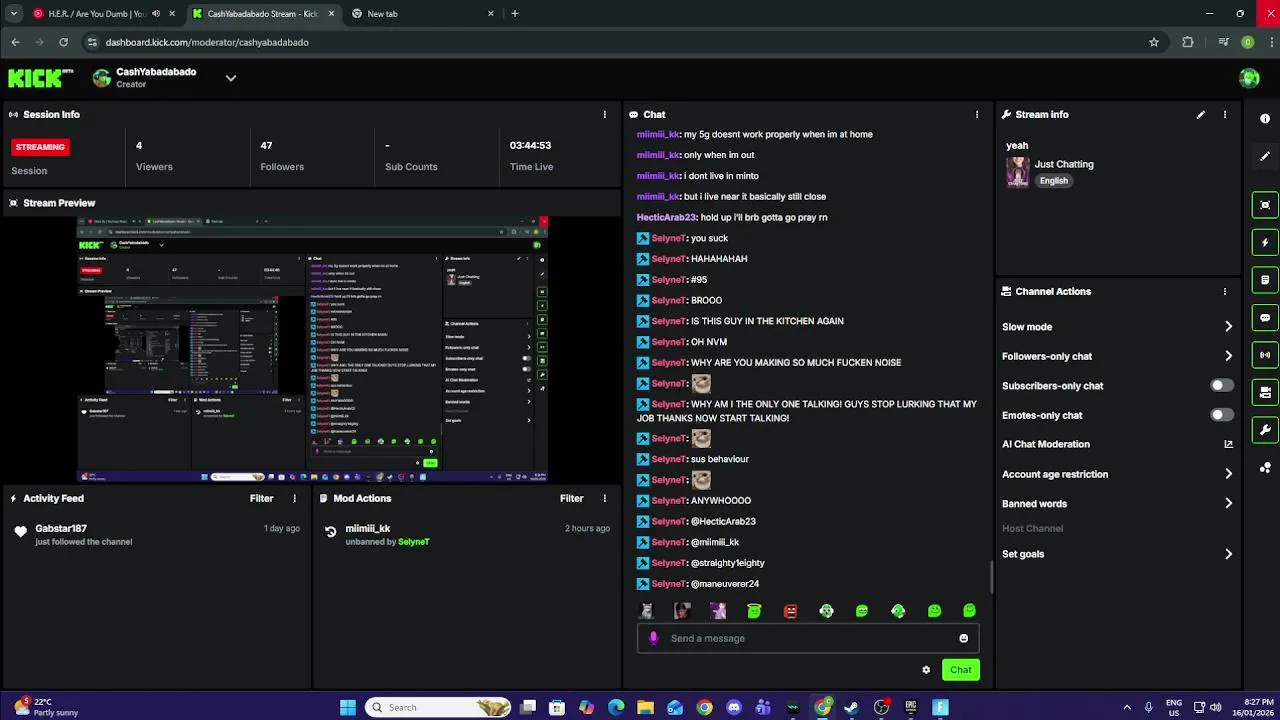Click the pencil icon in the right sidebar

(1265, 157)
